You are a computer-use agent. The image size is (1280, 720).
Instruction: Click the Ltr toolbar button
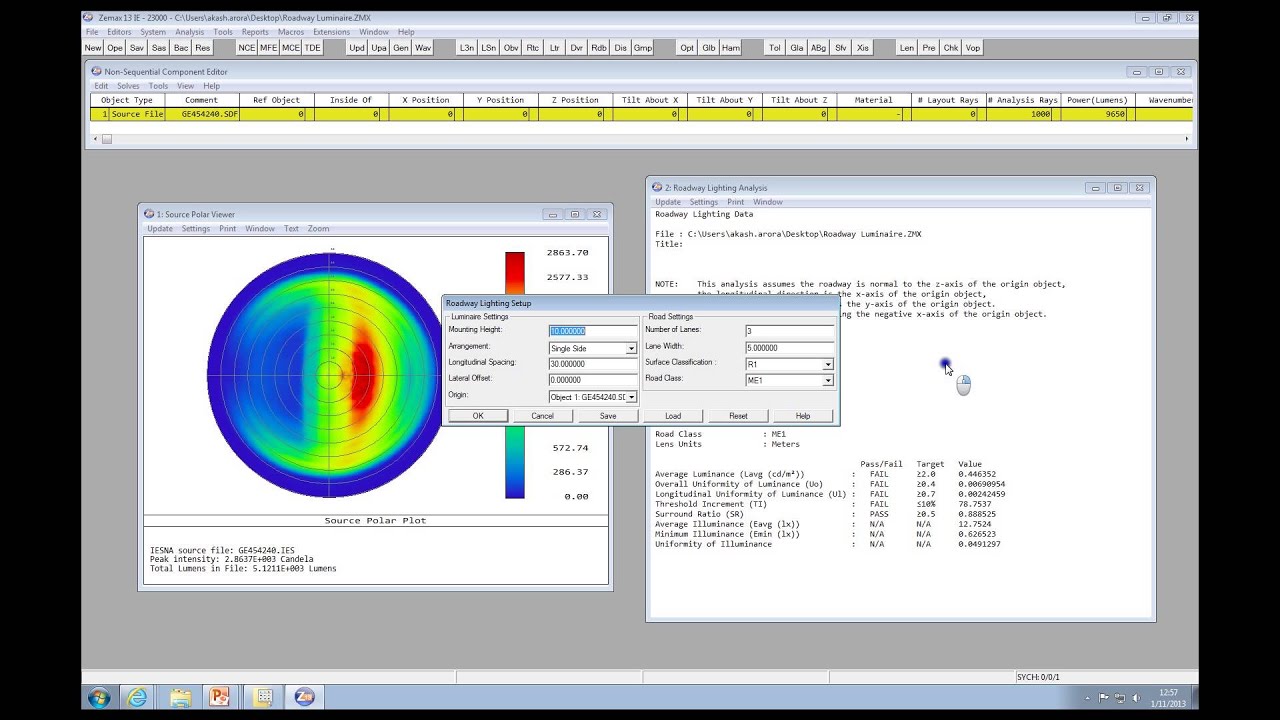point(555,48)
